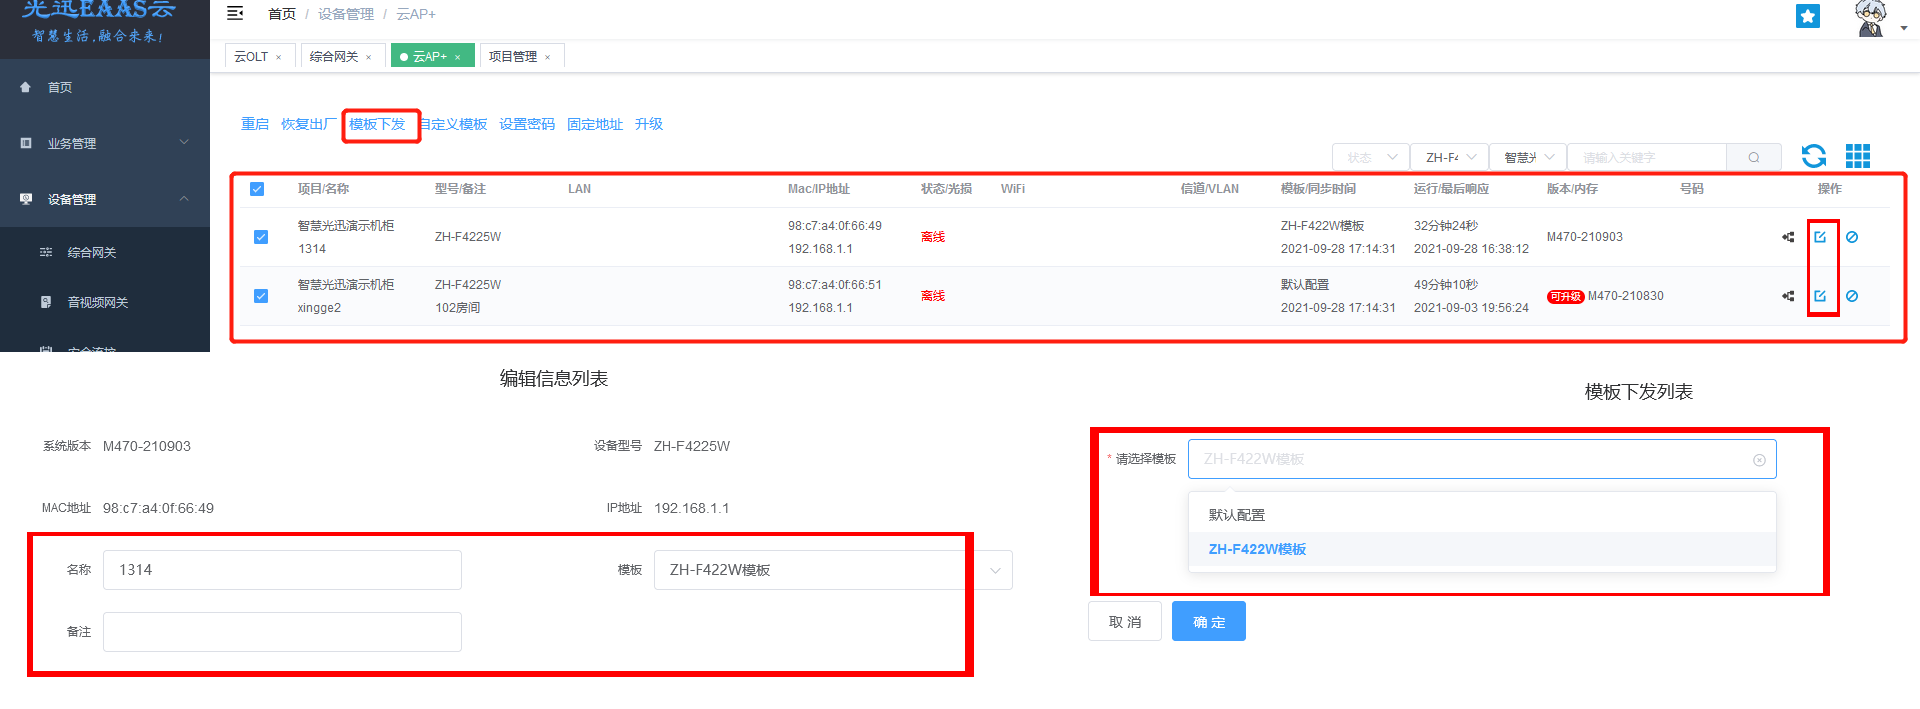1920x709 pixels.
Task: Select 默认配置 from the template list
Action: tap(1237, 515)
